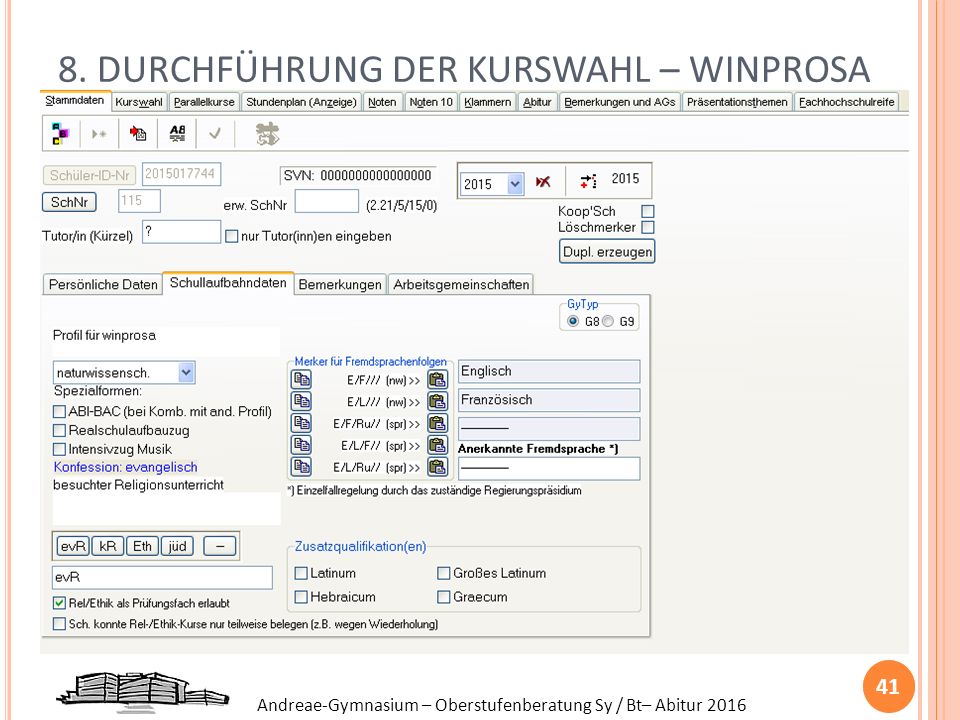Go to the Stundenplan (Anzeige) tab
Image resolution: width=960 pixels, height=720 pixels.
tap(301, 102)
